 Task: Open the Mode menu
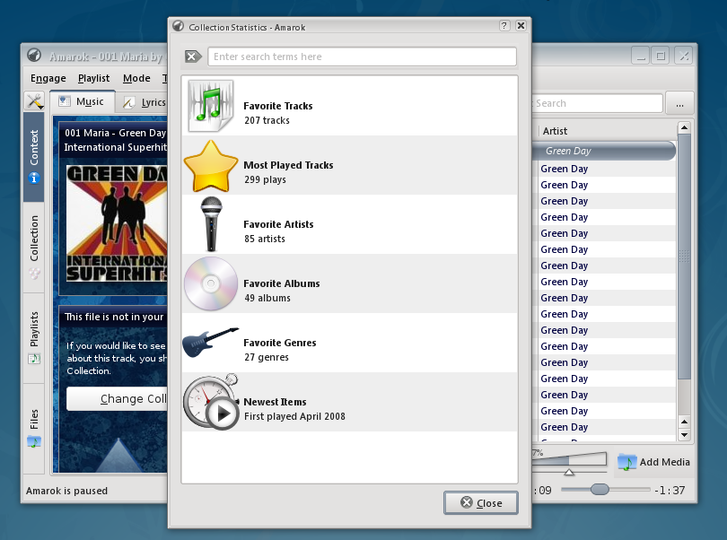(136, 78)
